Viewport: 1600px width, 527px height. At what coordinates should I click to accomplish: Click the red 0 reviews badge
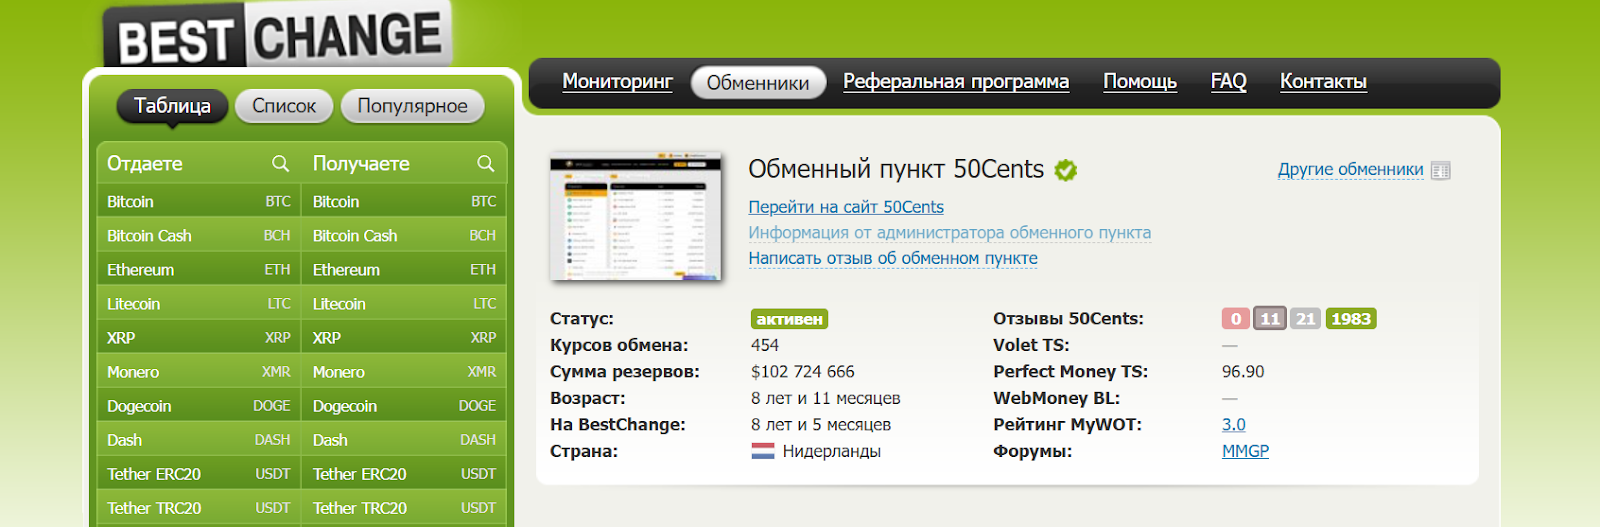click(x=1236, y=319)
